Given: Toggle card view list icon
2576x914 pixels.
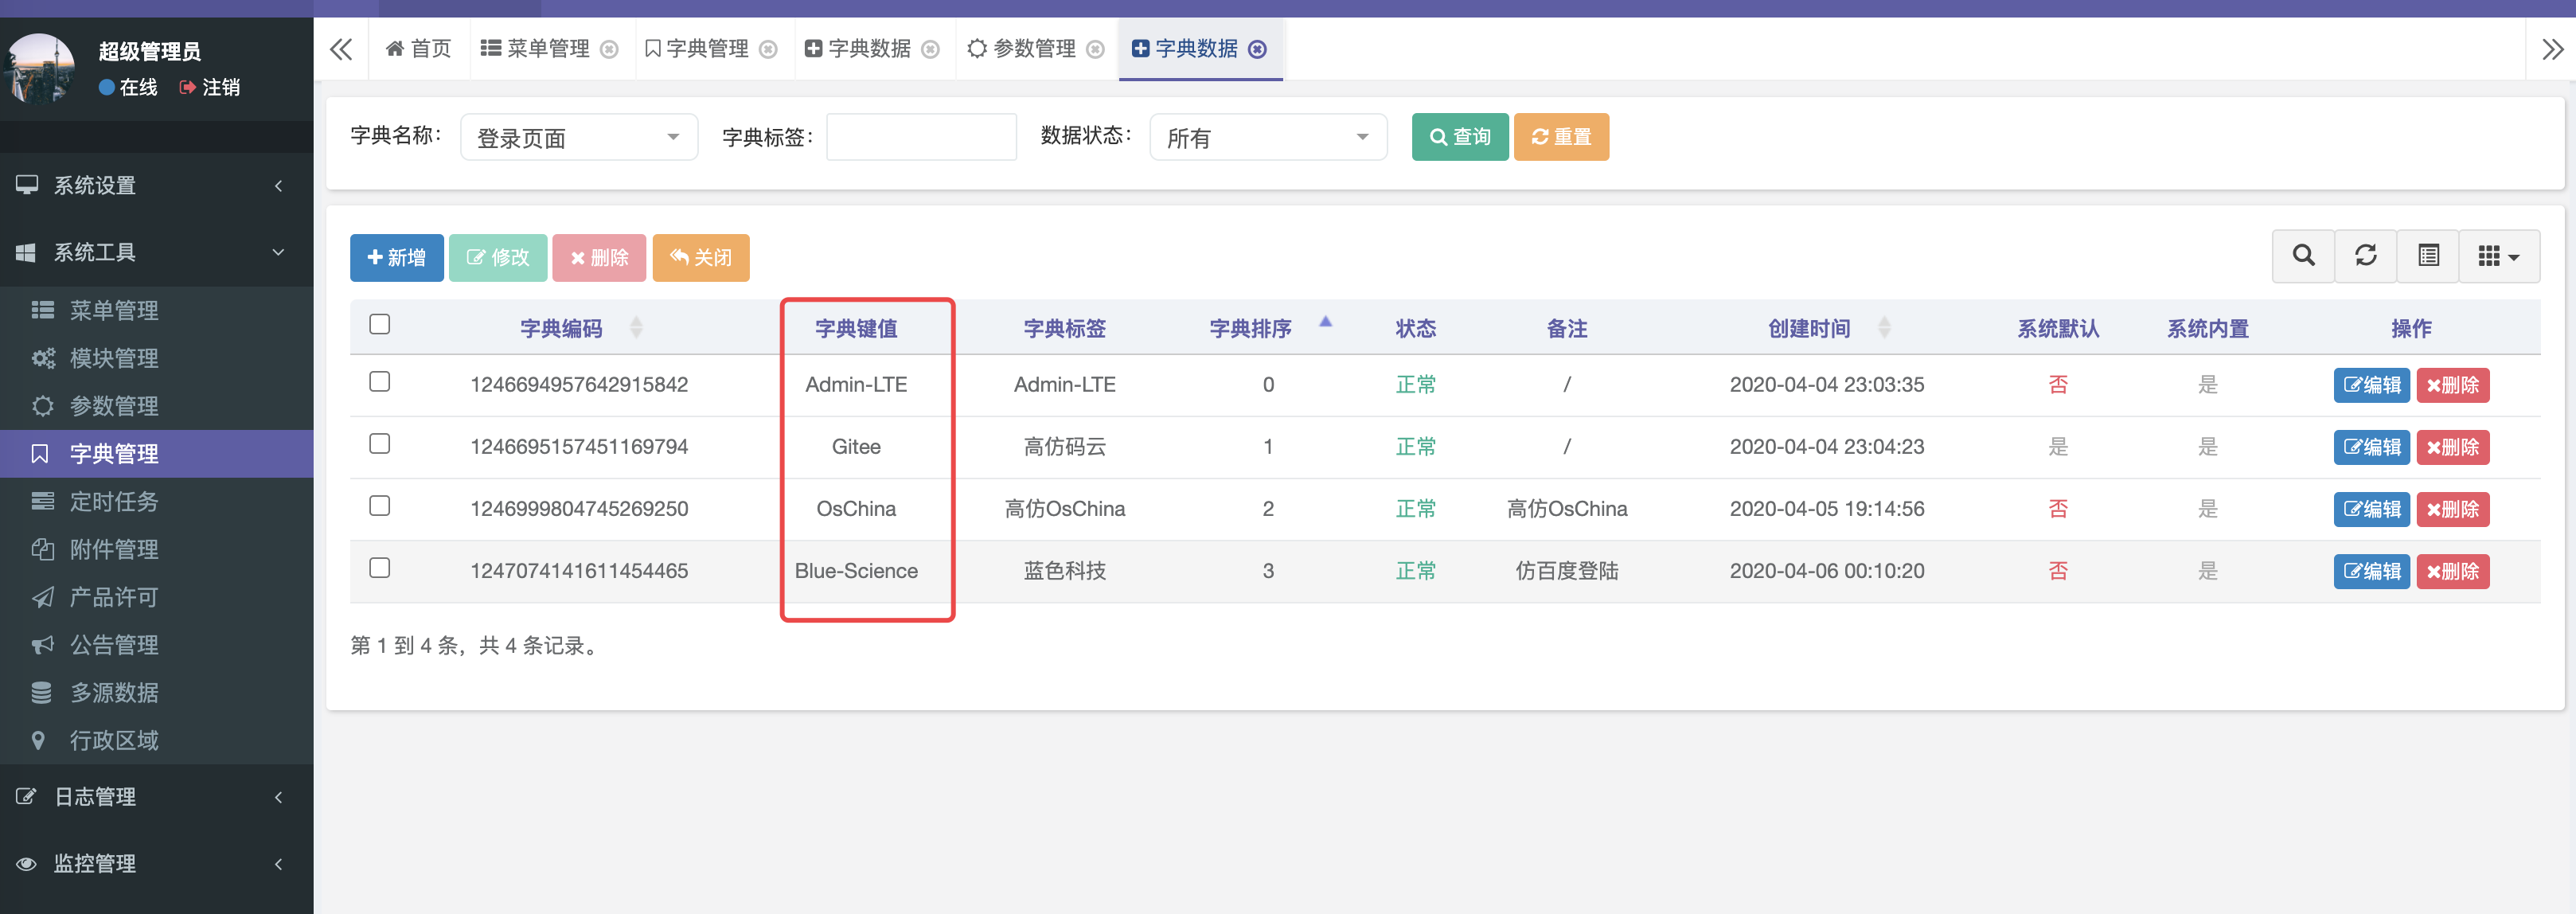Looking at the screenshot, I should (x=2428, y=256).
